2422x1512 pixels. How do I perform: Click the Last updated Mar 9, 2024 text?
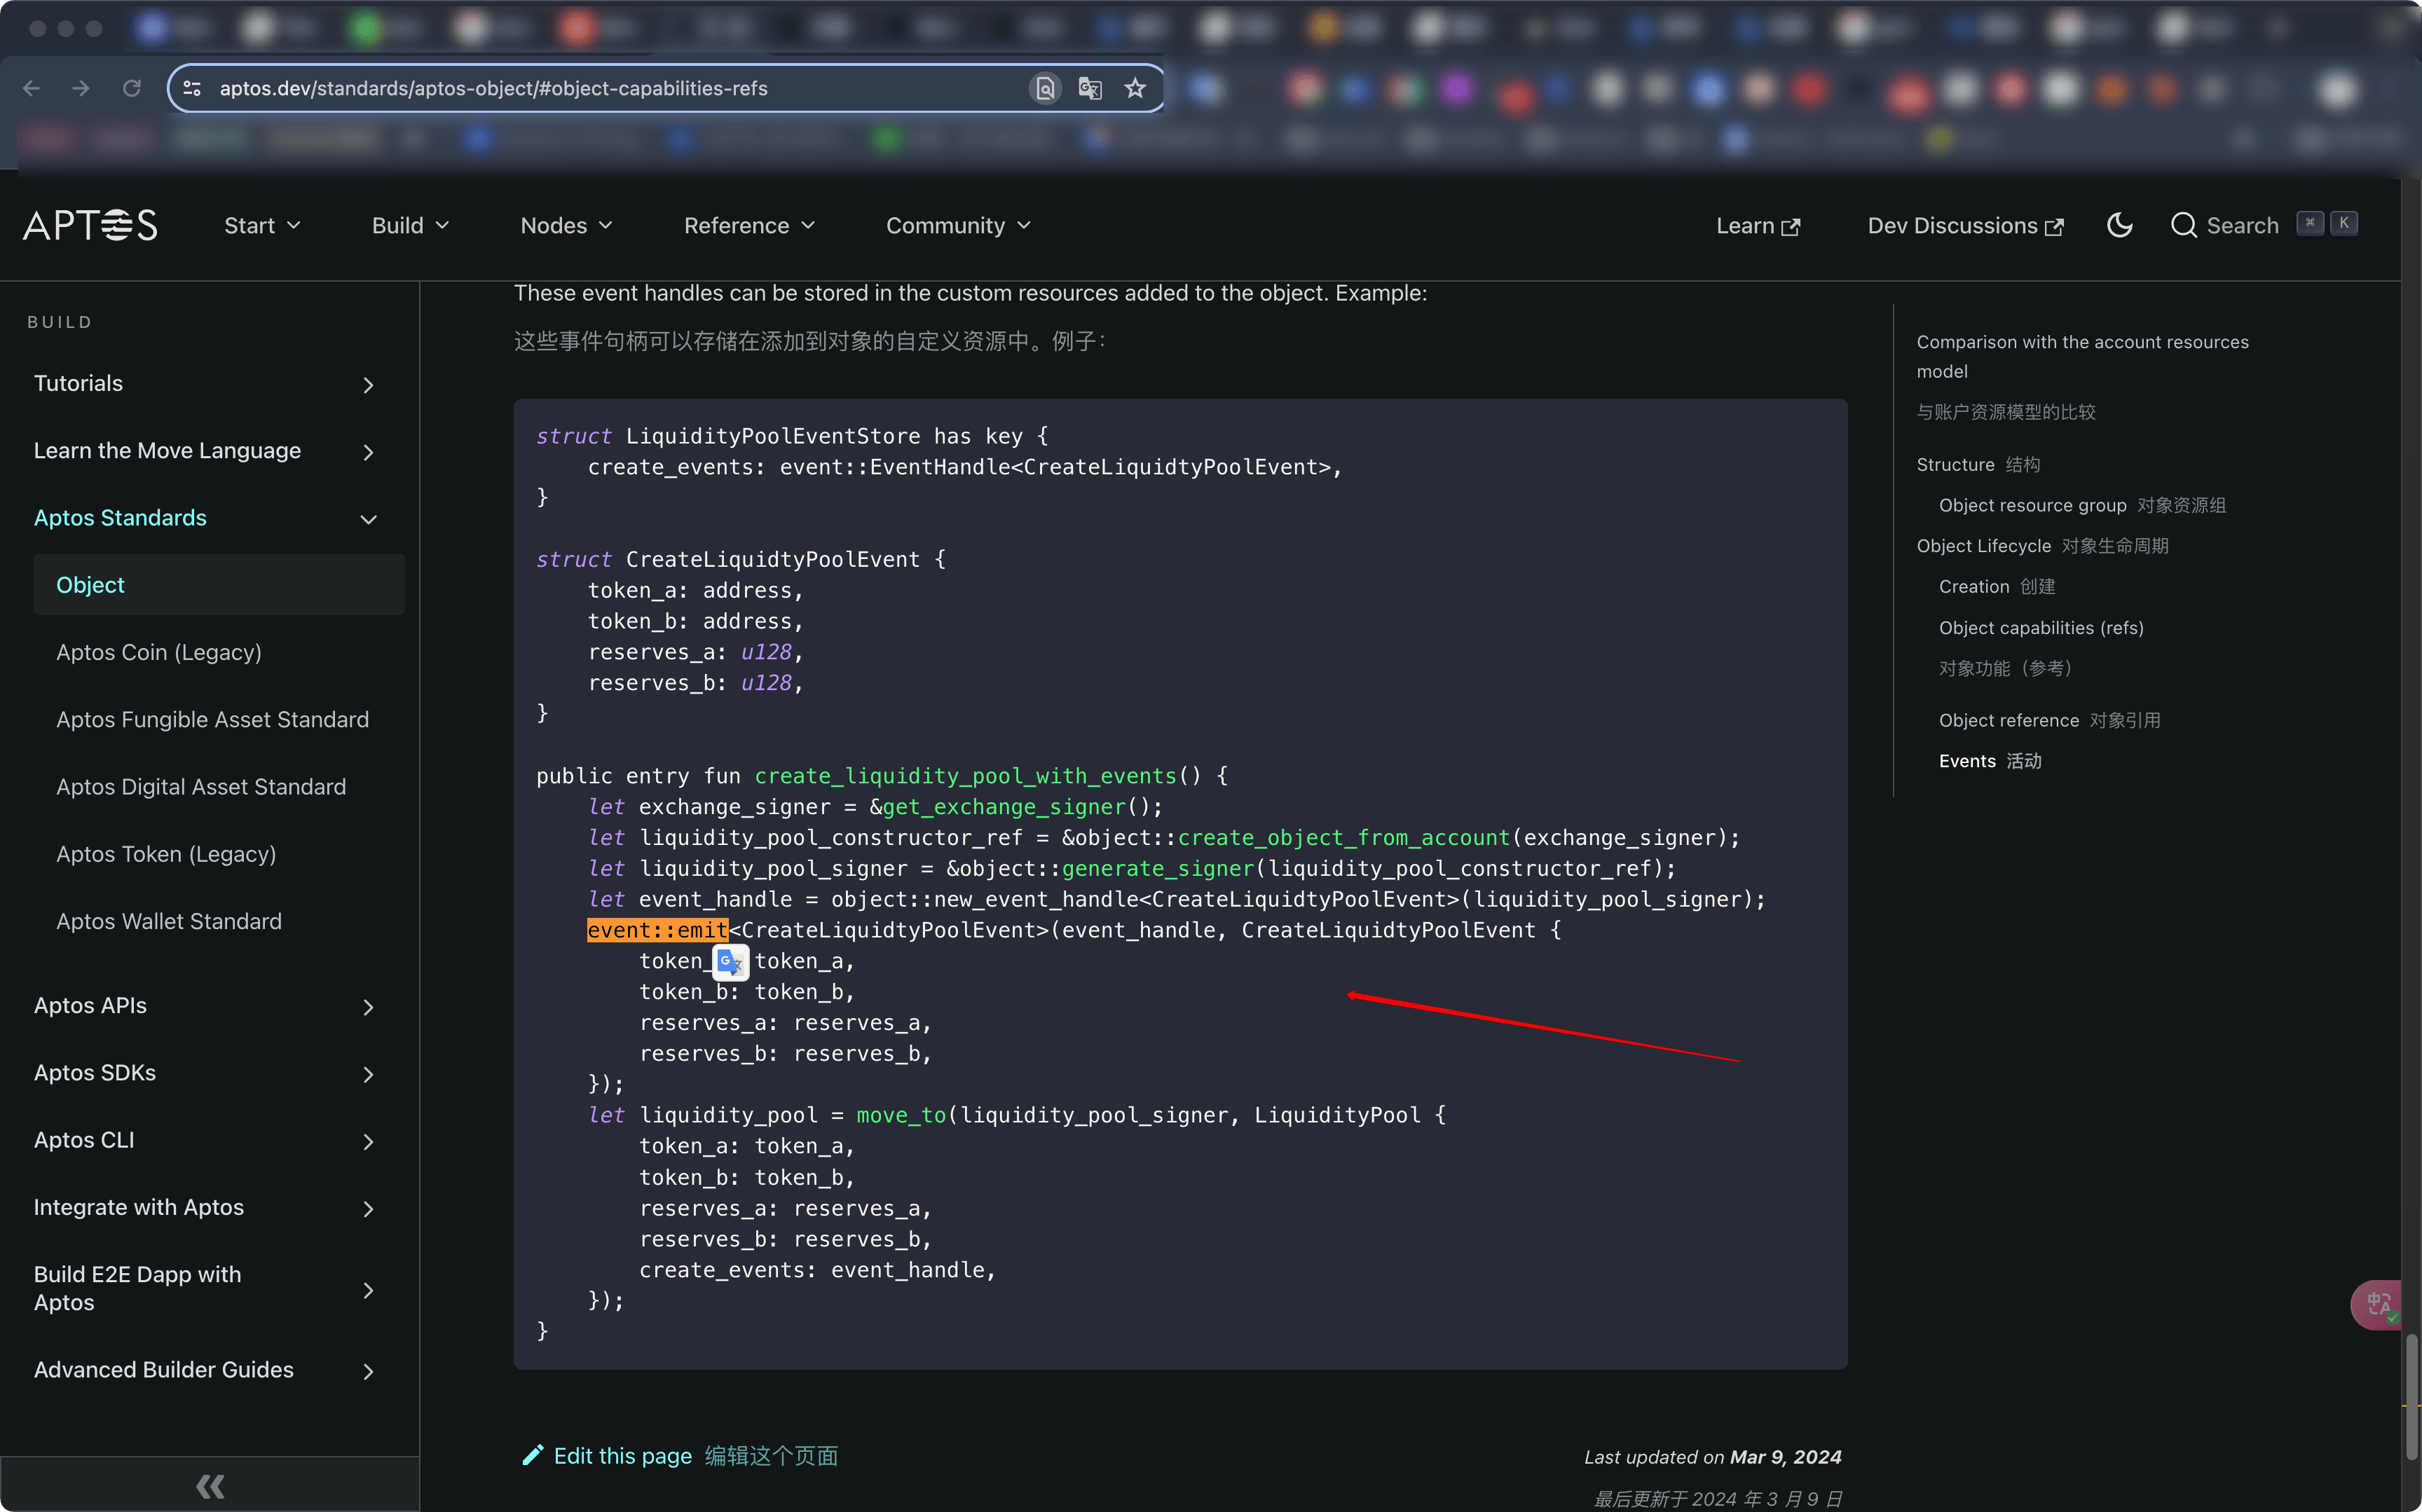click(x=1712, y=1457)
